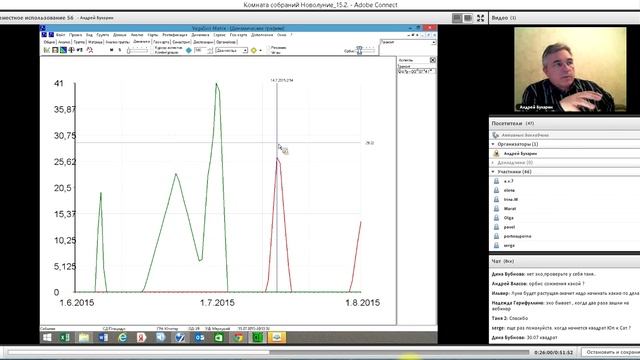Image resolution: width=640 pixels, height=360 pixels.
Task: Select participant 'Marat' in the attendees list
Action: point(510,209)
